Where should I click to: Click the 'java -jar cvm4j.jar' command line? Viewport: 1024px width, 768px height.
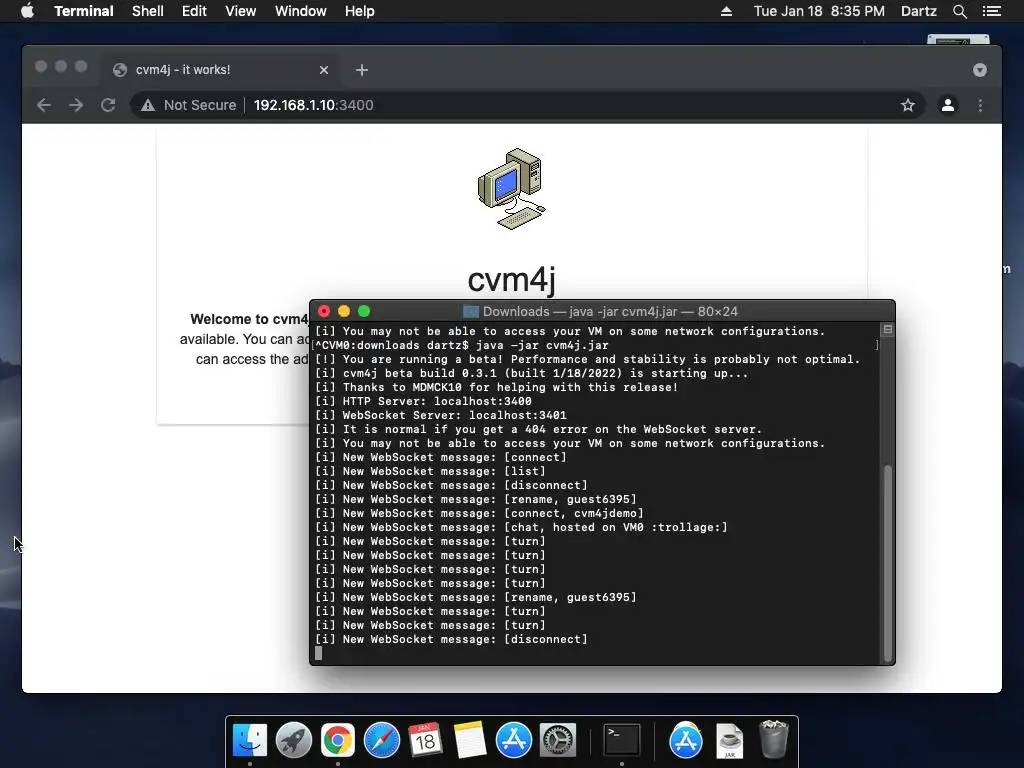(x=462, y=345)
